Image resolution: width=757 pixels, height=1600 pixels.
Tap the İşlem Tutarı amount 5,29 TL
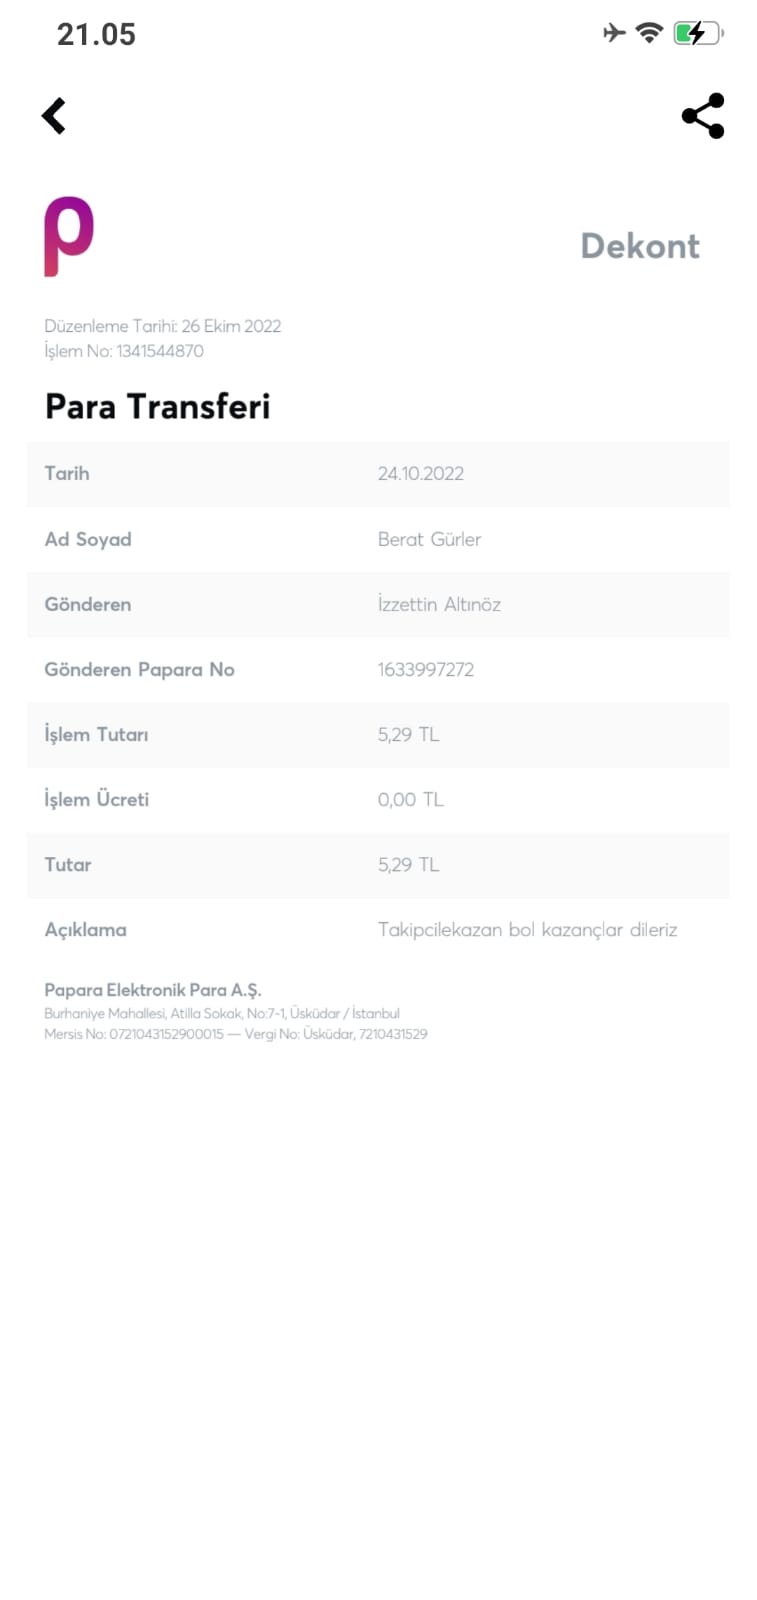[409, 734]
